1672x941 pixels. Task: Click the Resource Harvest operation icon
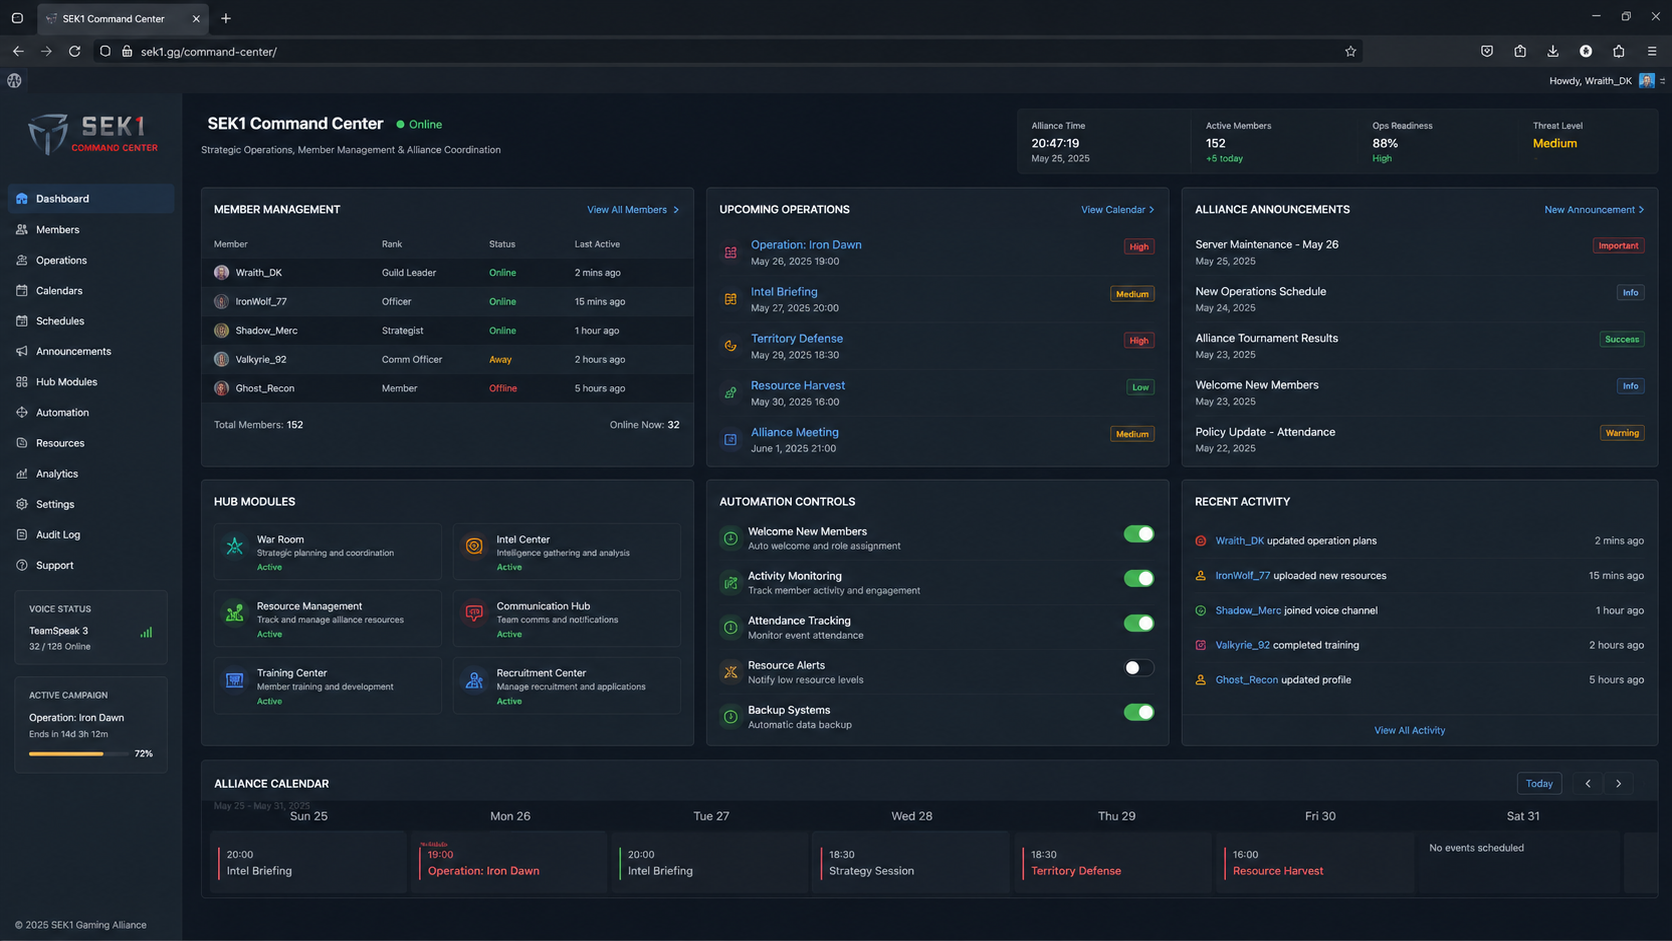click(x=731, y=393)
